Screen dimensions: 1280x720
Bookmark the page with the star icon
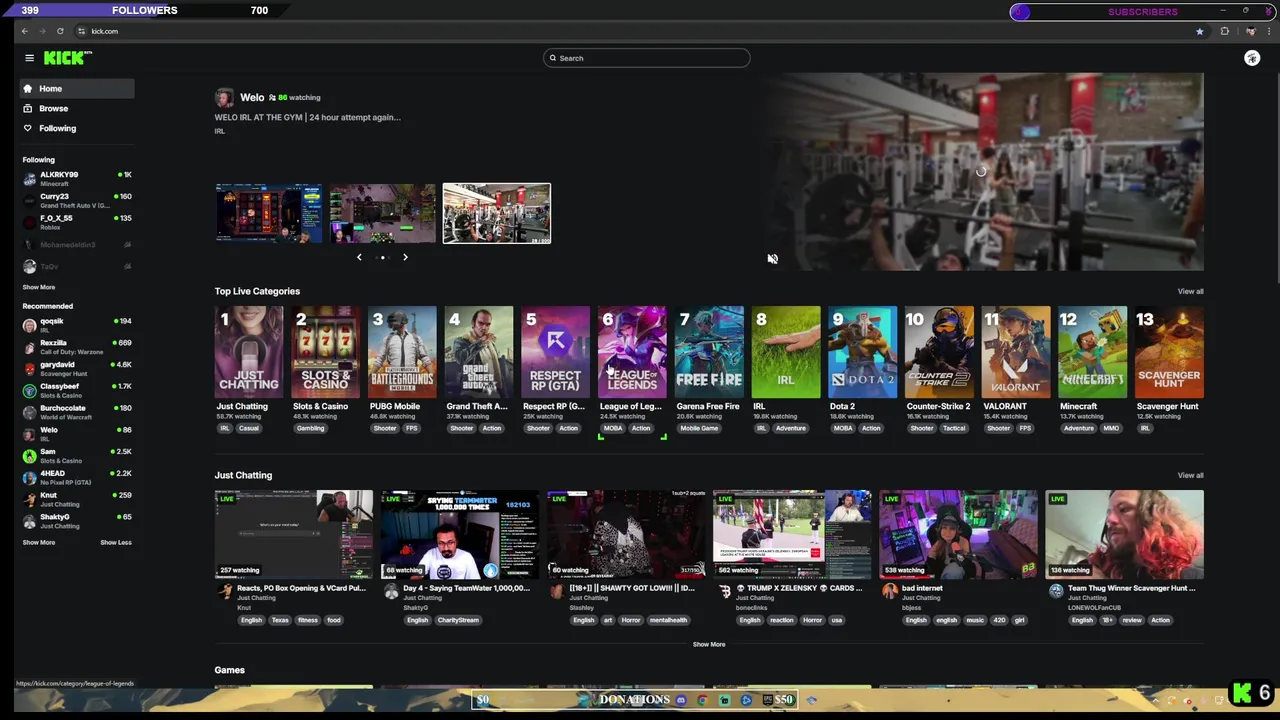point(1200,31)
